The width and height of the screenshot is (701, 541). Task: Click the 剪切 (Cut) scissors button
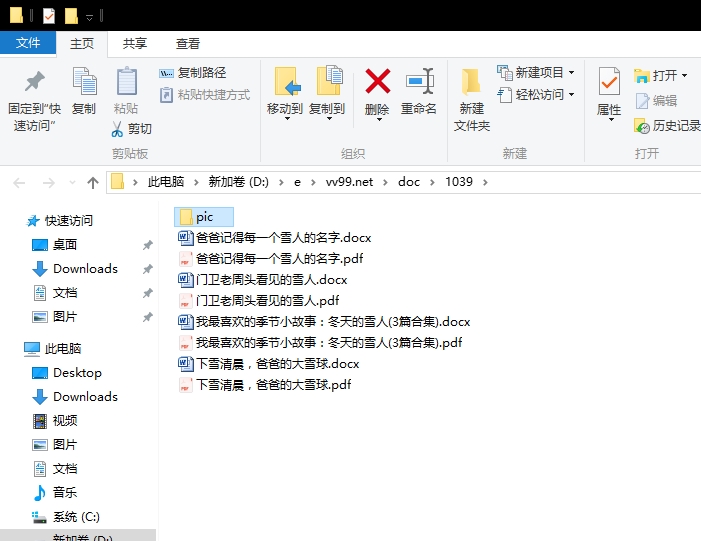131,129
